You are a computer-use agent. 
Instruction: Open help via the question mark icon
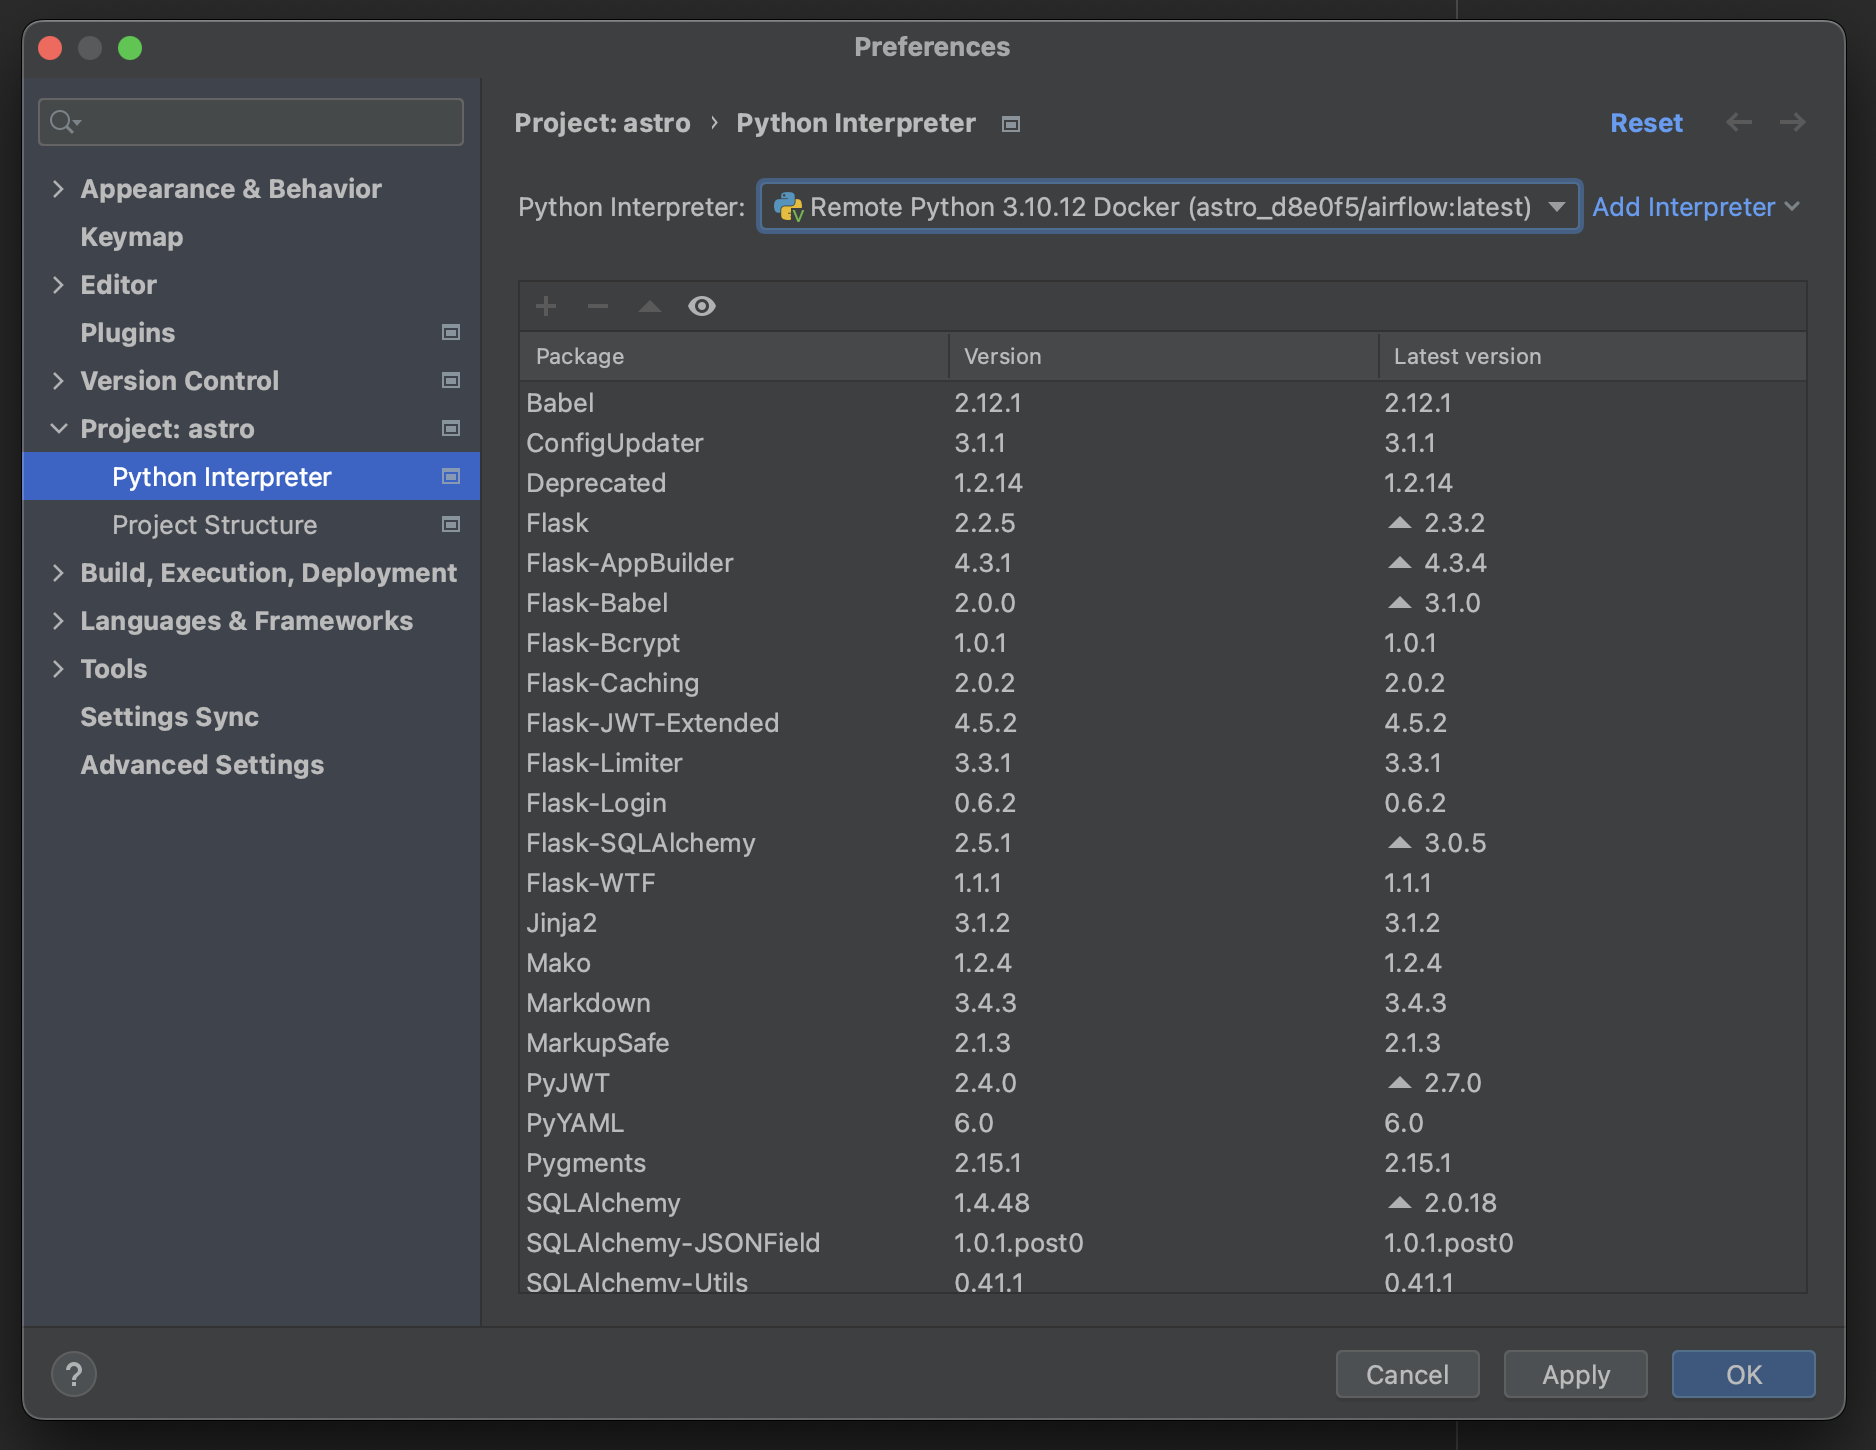[x=73, y=1373]
